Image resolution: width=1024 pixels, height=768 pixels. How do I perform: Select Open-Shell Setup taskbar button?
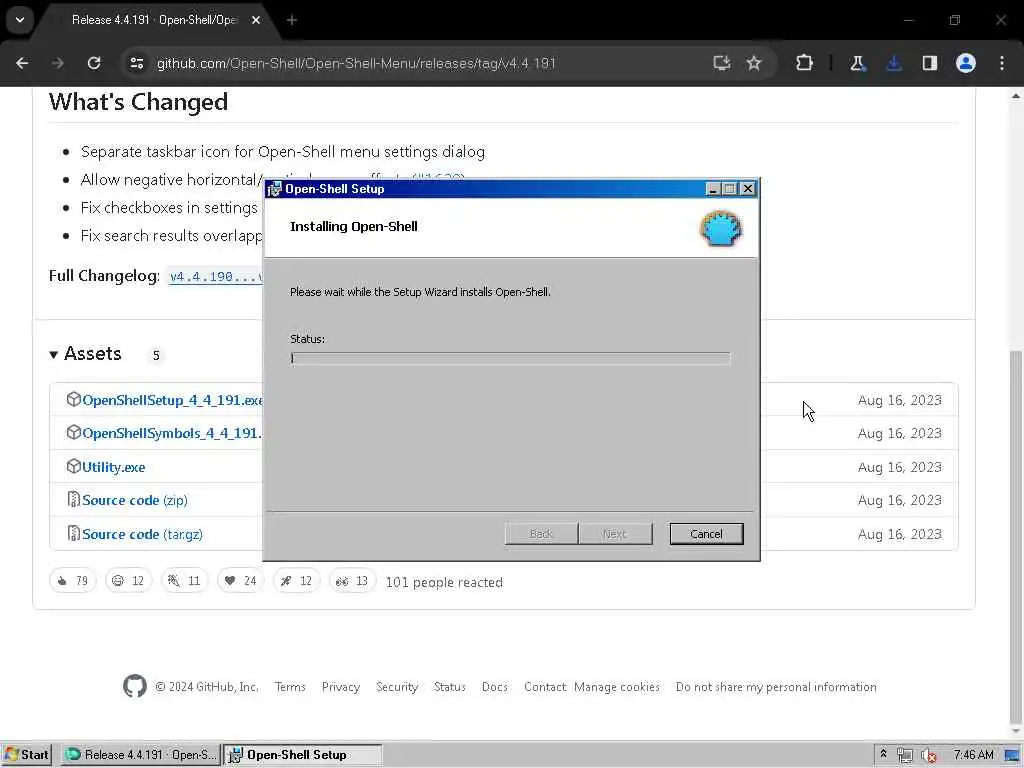point(302,755)
